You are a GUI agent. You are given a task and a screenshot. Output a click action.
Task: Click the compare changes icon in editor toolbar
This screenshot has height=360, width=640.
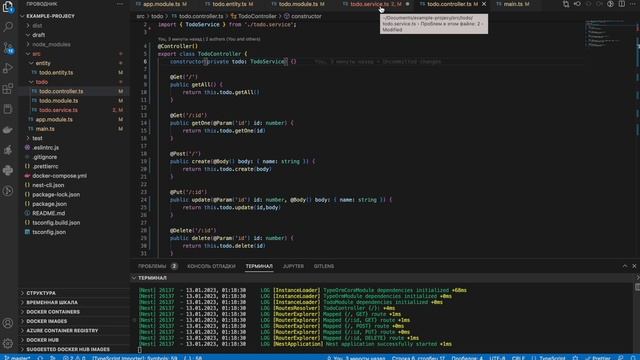566,4
